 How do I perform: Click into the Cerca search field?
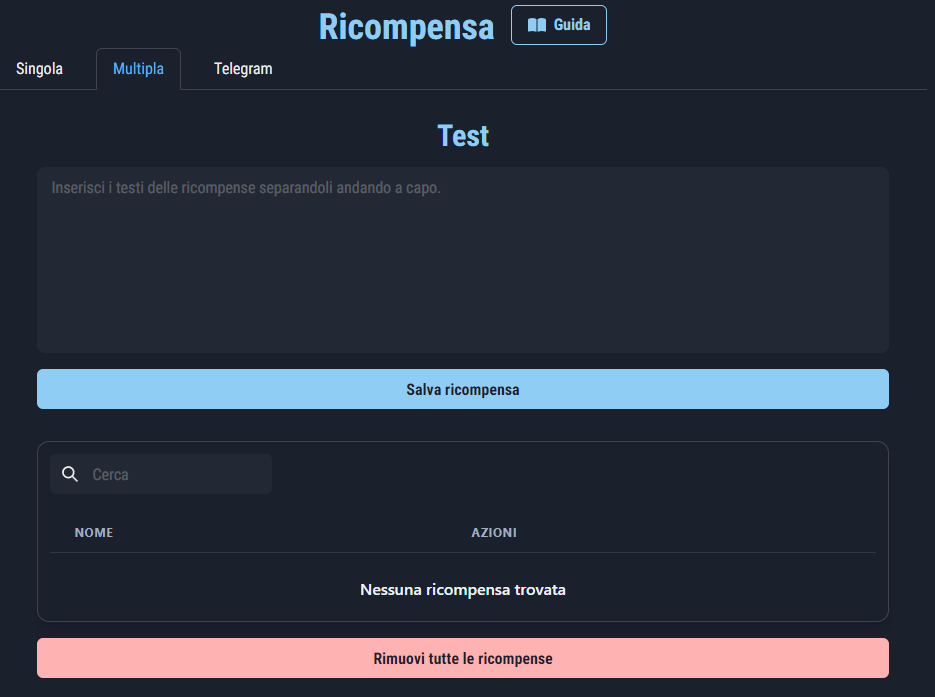coord(175,474)
